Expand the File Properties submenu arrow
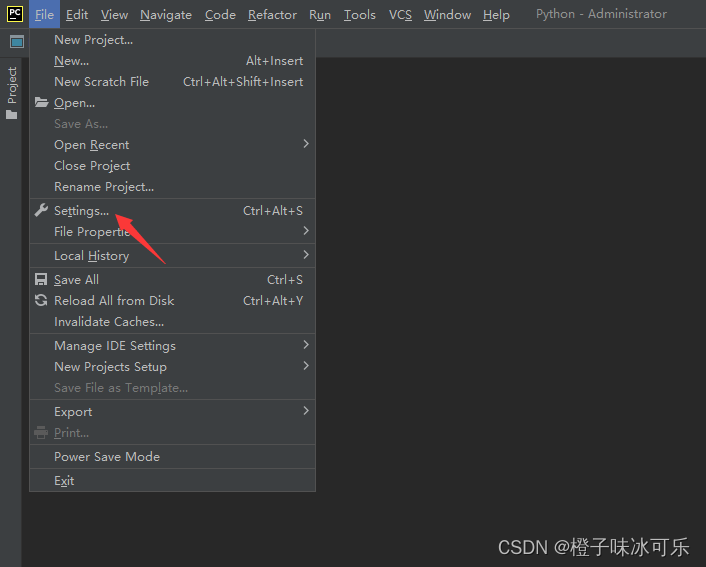The width and height of the screenshot is (706, 567). [x=306, y=231]
